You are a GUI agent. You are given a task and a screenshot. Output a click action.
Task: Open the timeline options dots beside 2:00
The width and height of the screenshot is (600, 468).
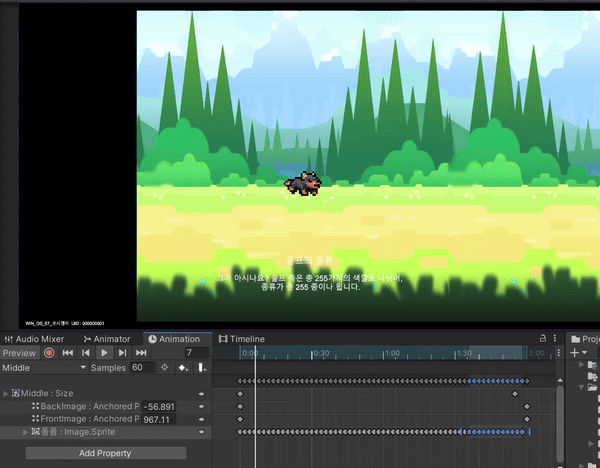[559, 353]
